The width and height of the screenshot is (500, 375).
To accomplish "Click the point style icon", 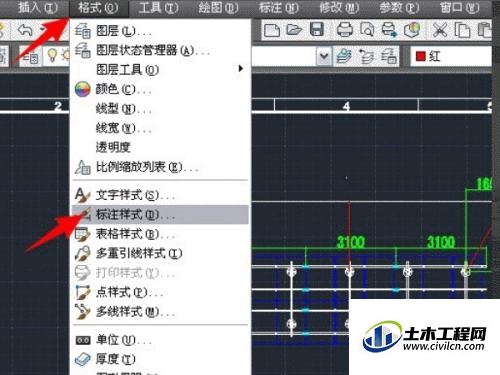I will [82, 292].
